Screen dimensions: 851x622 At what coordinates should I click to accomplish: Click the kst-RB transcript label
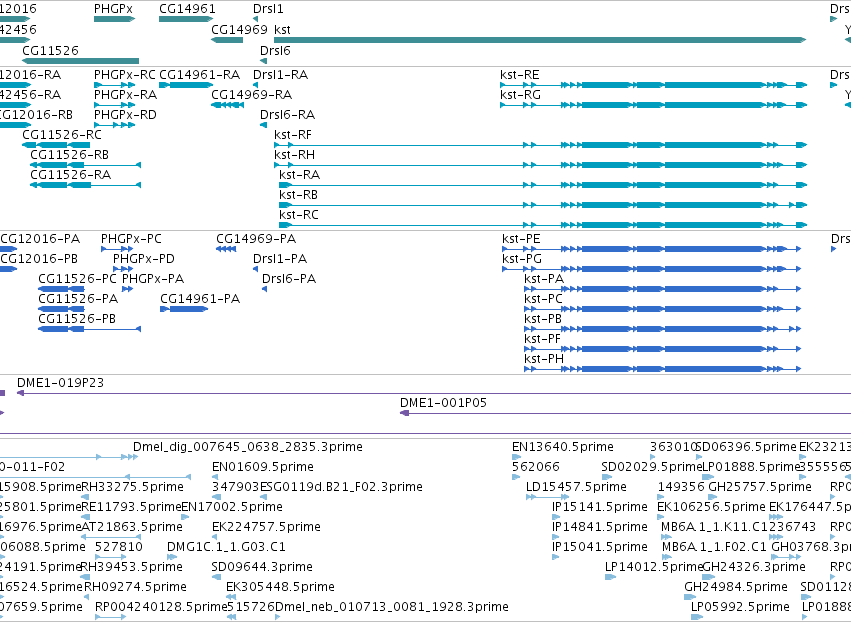tap(299, 195)
